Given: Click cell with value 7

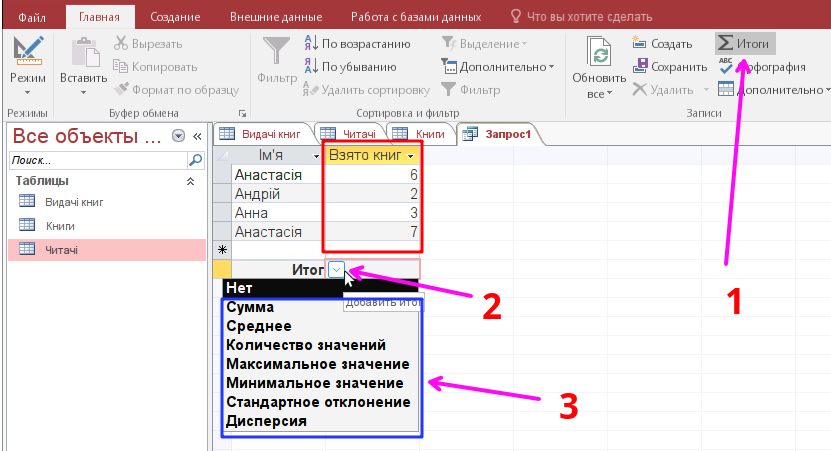Looking at the screenshot, I should coord(372,232).
